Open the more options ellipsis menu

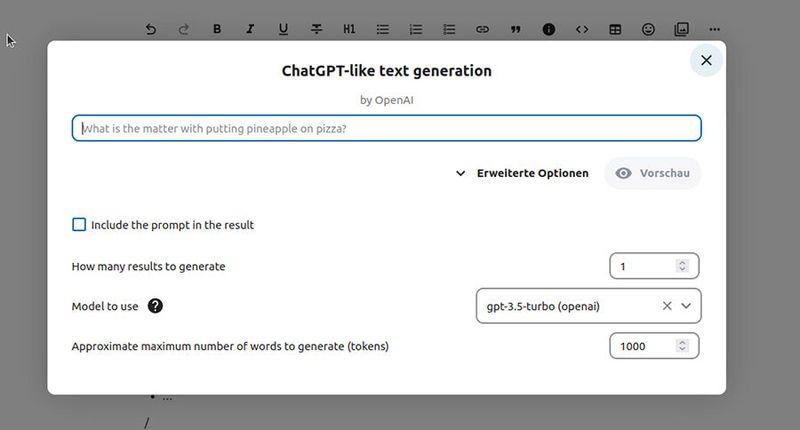[x=714, y=29]
